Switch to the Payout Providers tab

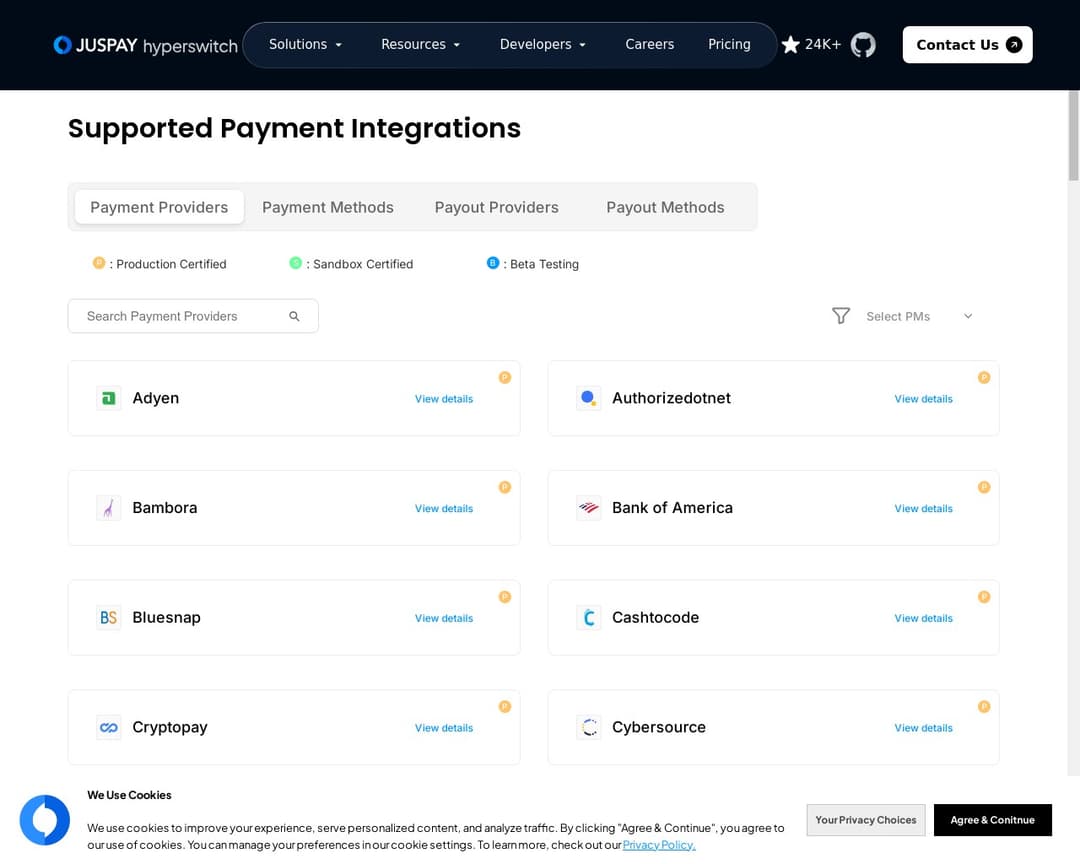(x=497, y=207)
